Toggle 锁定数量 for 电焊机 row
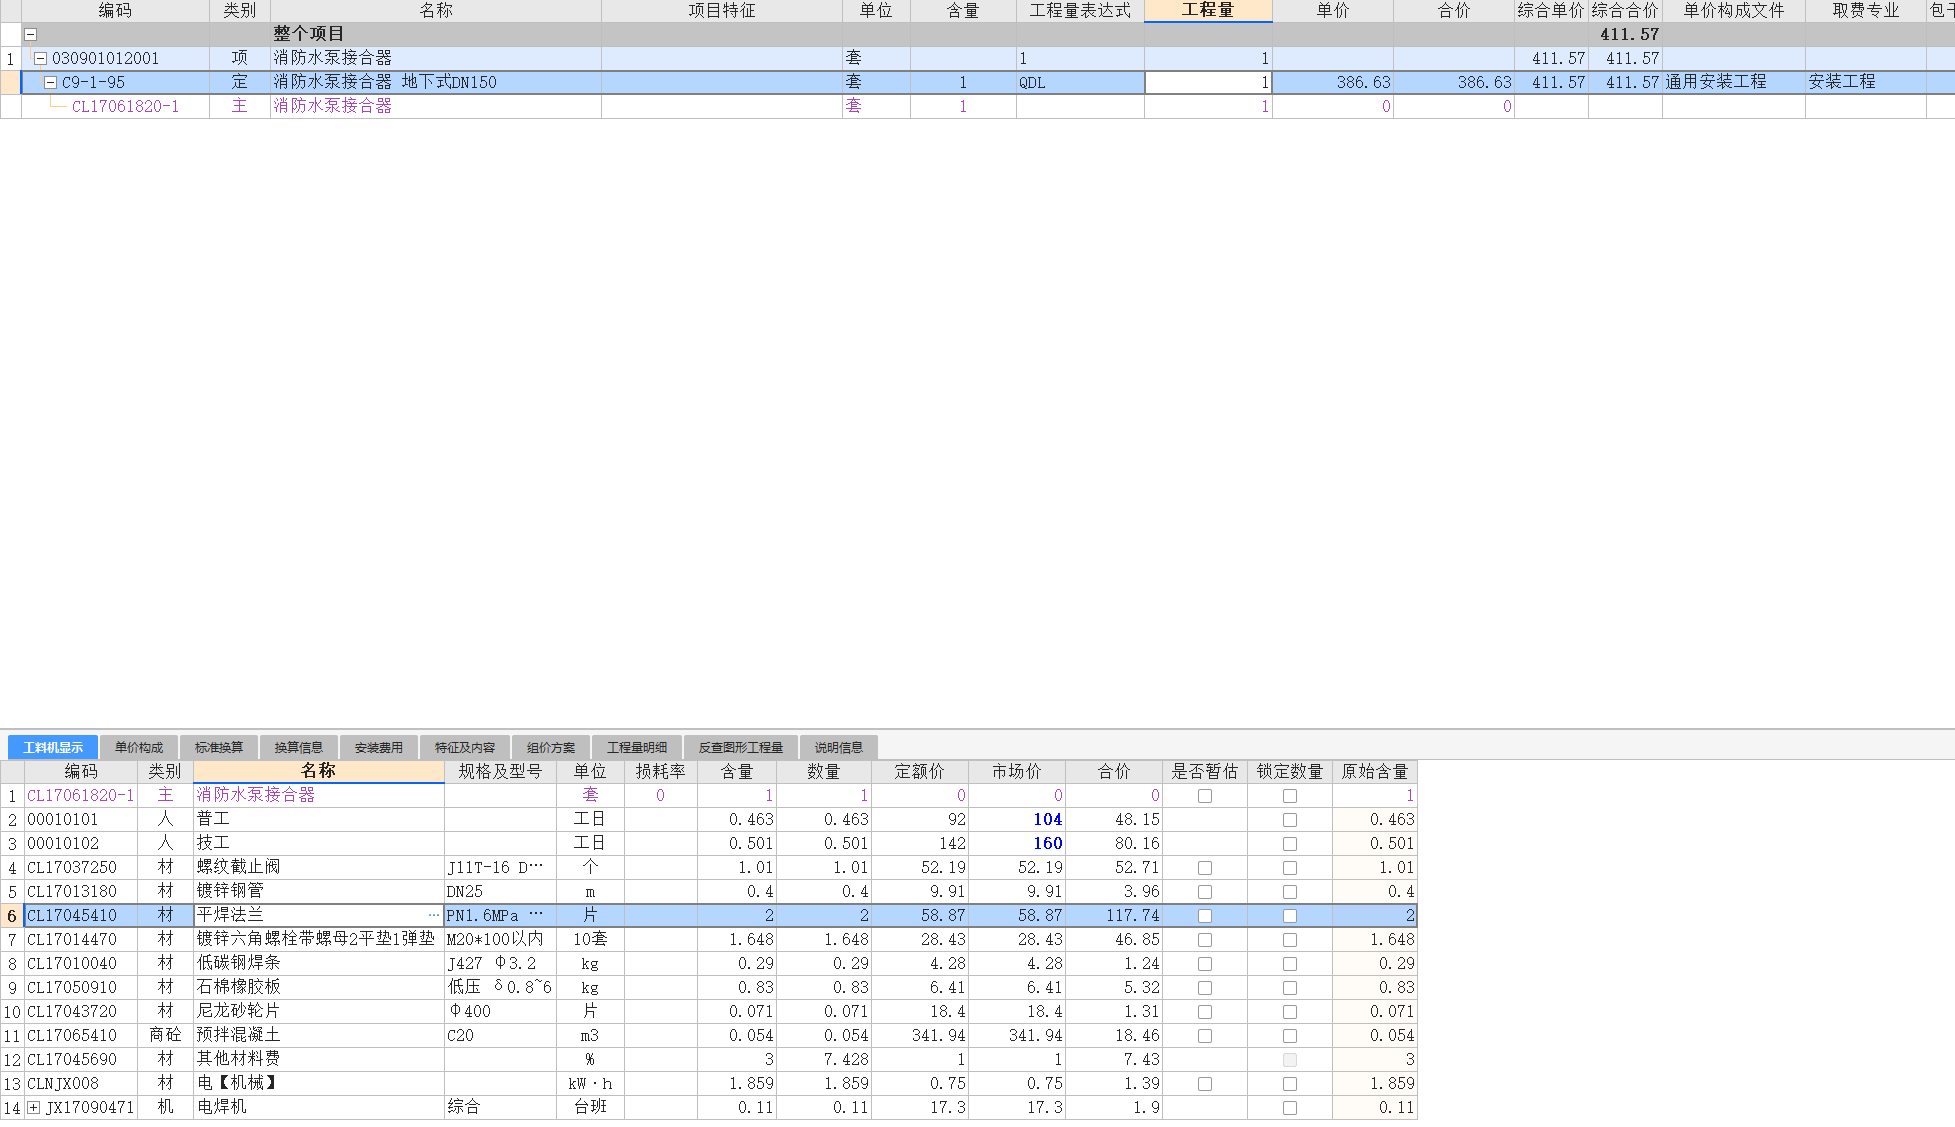This screenshot has height=1127, width=1955. 1290,1108
